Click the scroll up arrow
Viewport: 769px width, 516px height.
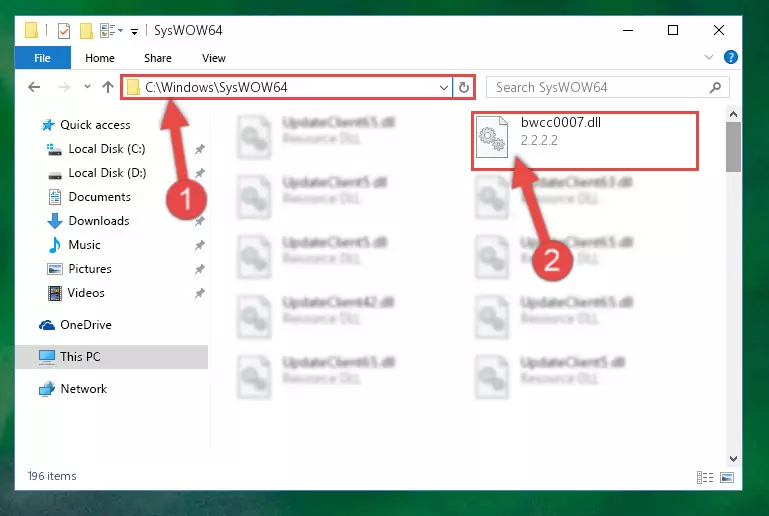(x=733, y=114)
